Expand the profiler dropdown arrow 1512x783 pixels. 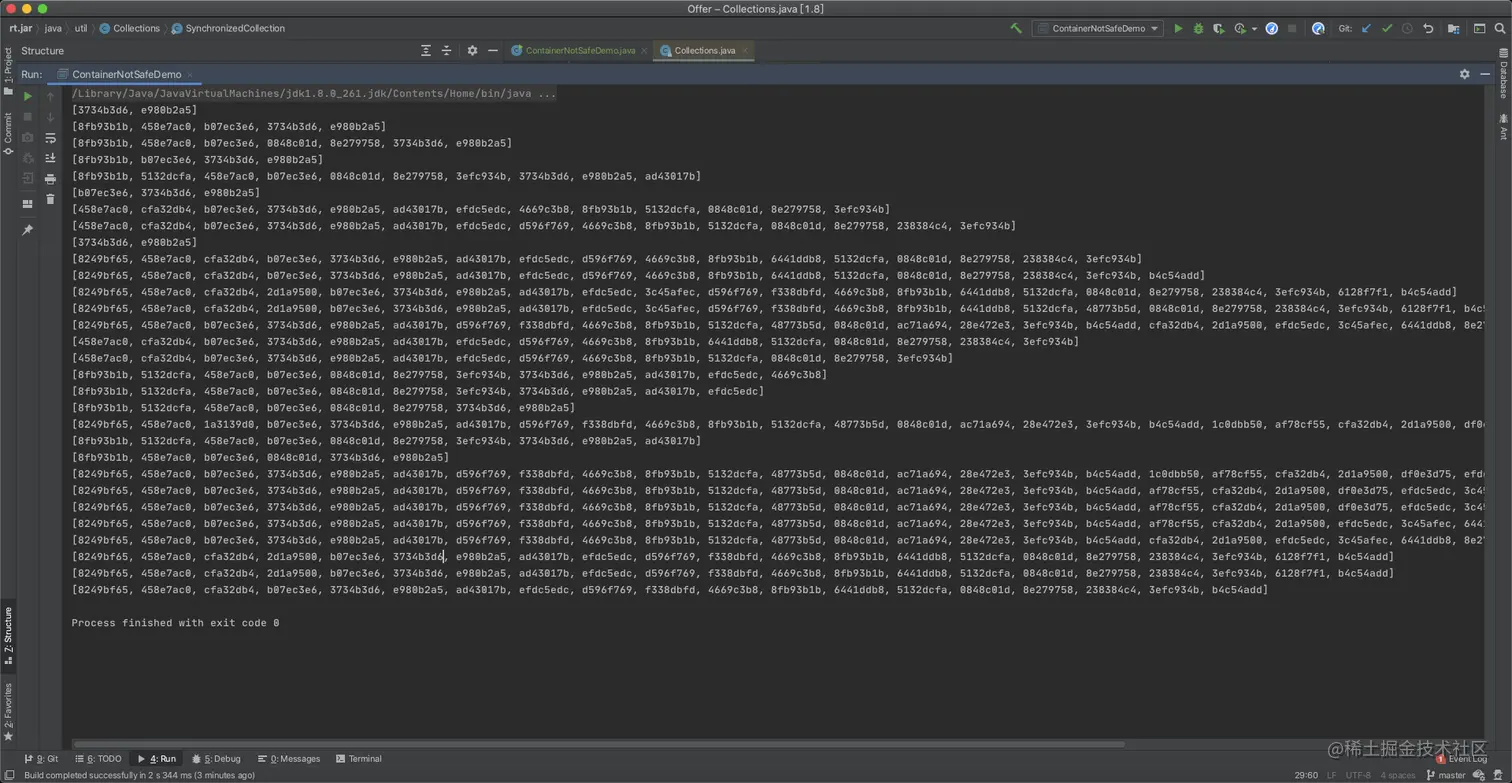[1254, 29]
